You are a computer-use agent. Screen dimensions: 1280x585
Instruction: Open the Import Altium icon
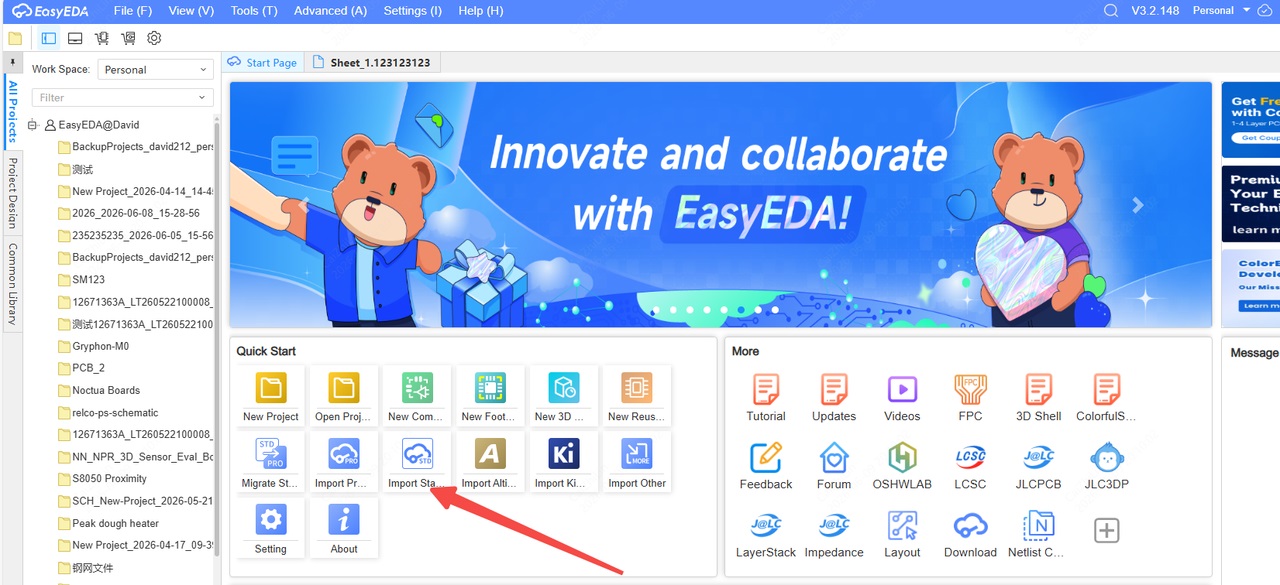click(490, 462)
